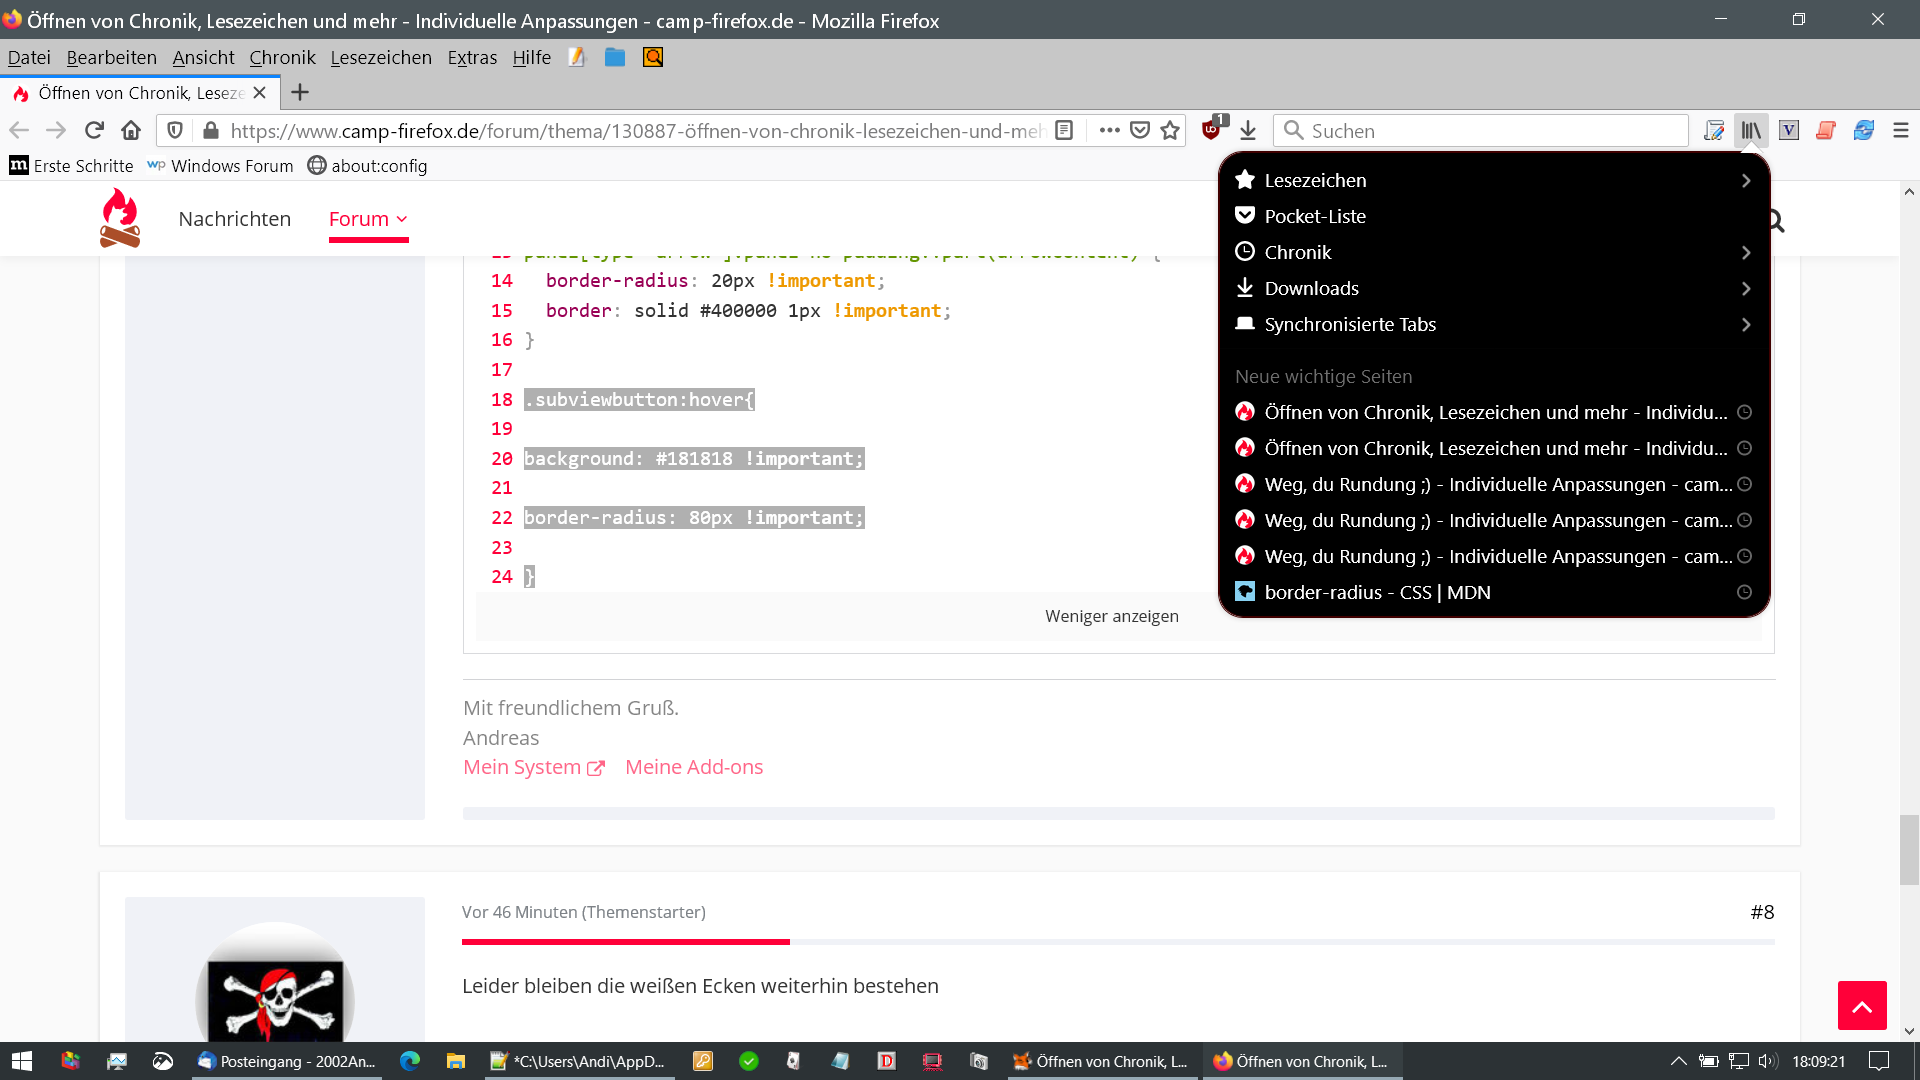Bookmark this page with the star icon

point(1170,131)
